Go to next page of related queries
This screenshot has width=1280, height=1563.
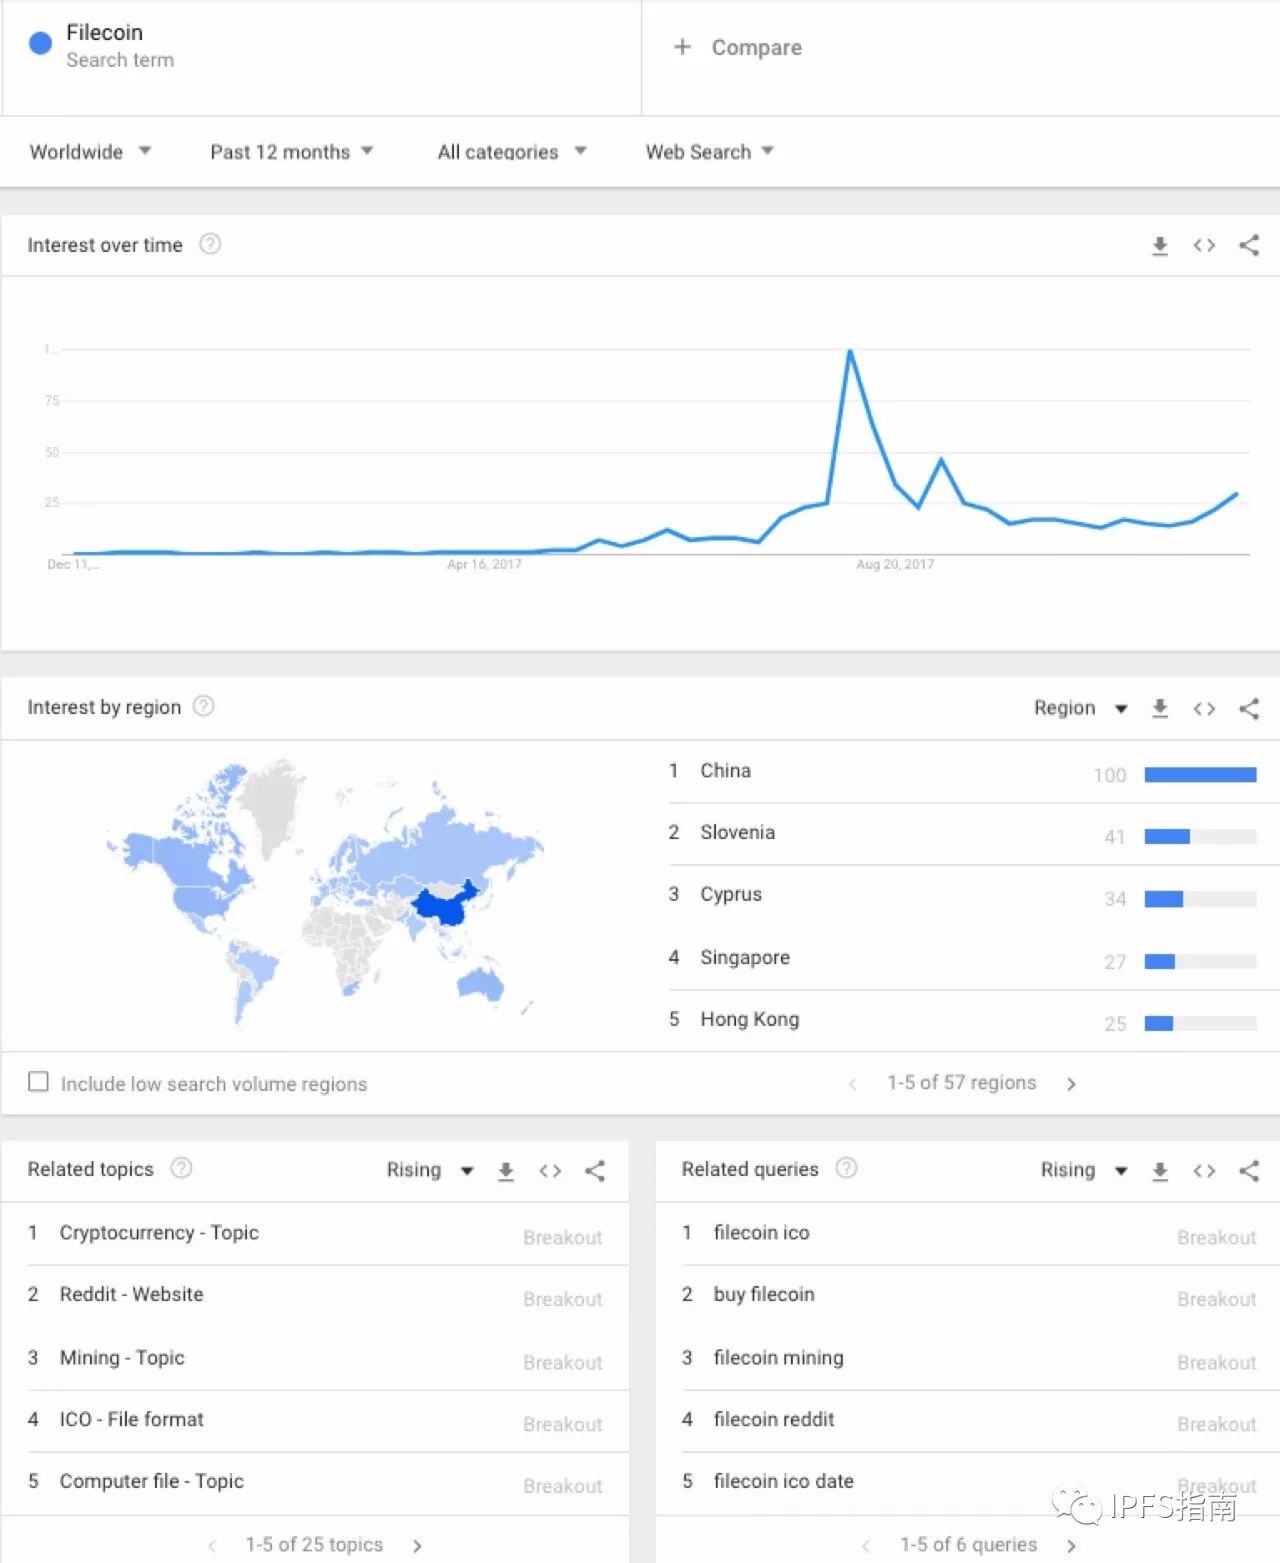click(x=1071, y=1546)
